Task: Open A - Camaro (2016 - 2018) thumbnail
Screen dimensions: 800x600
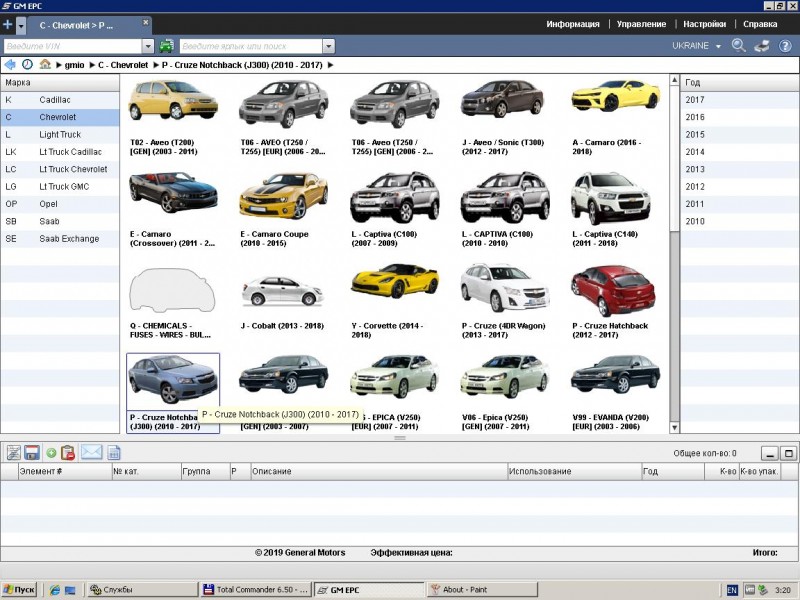Action: [x=615, y=96]
